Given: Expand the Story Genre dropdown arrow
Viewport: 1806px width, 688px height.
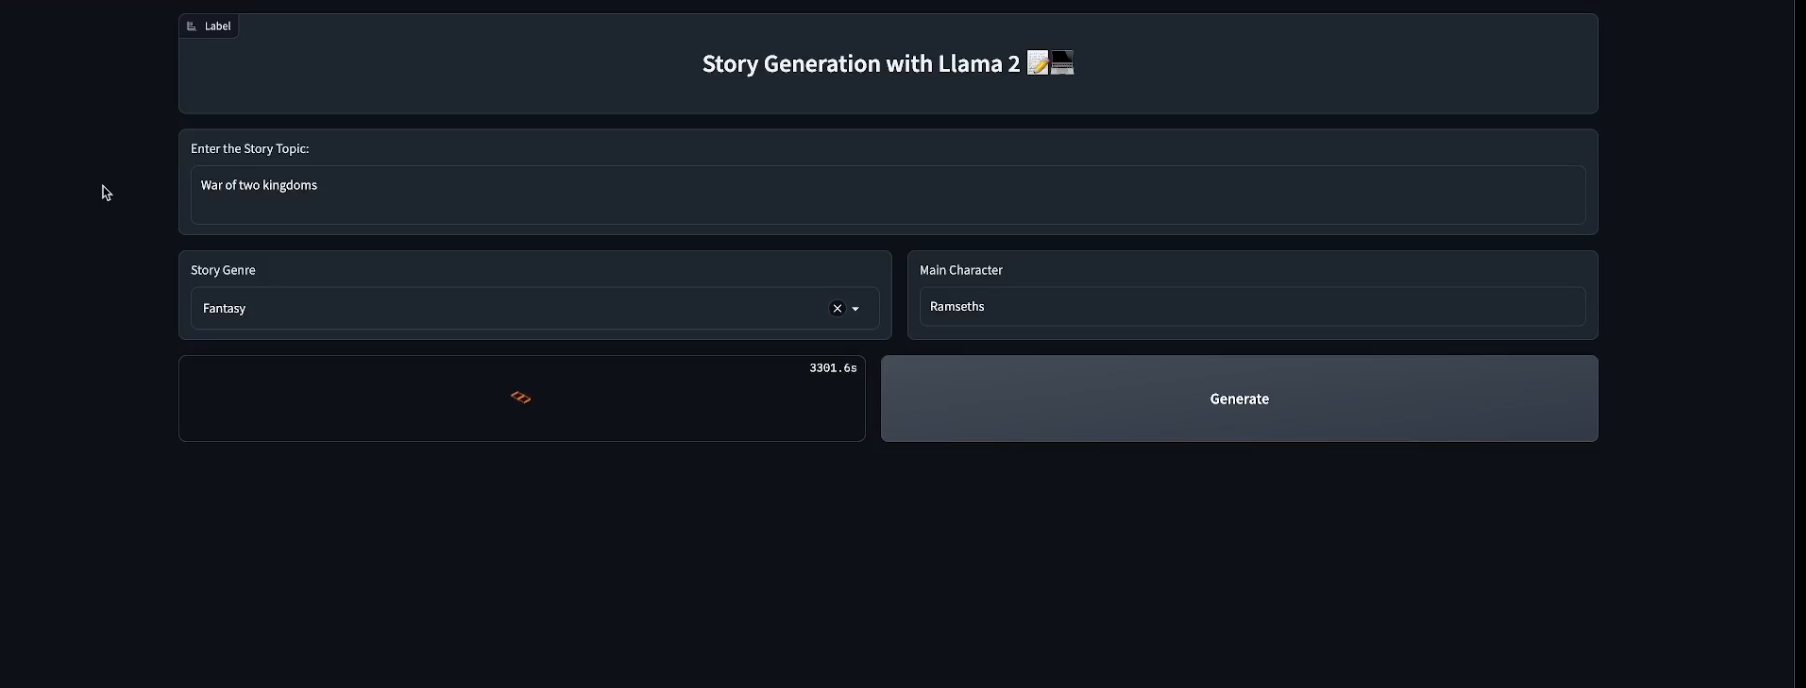Looking at the screenshot, I should point(856,309).
